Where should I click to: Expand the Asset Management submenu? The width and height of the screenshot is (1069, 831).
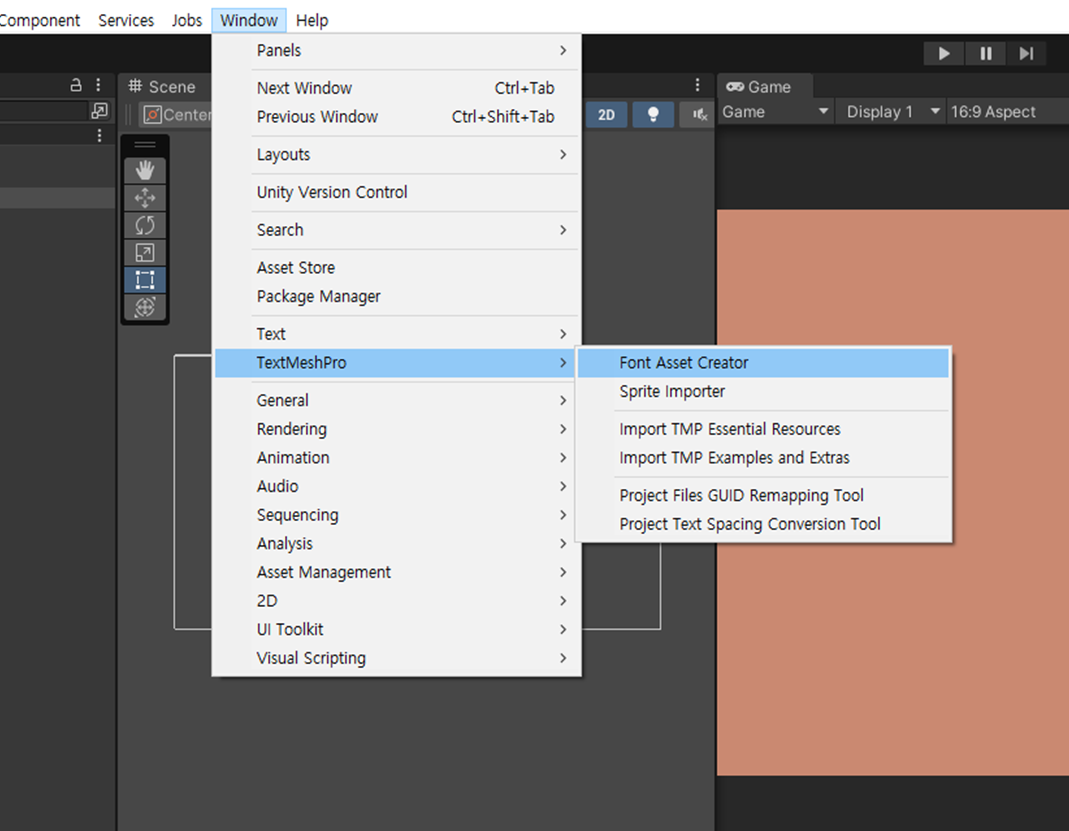397,572
